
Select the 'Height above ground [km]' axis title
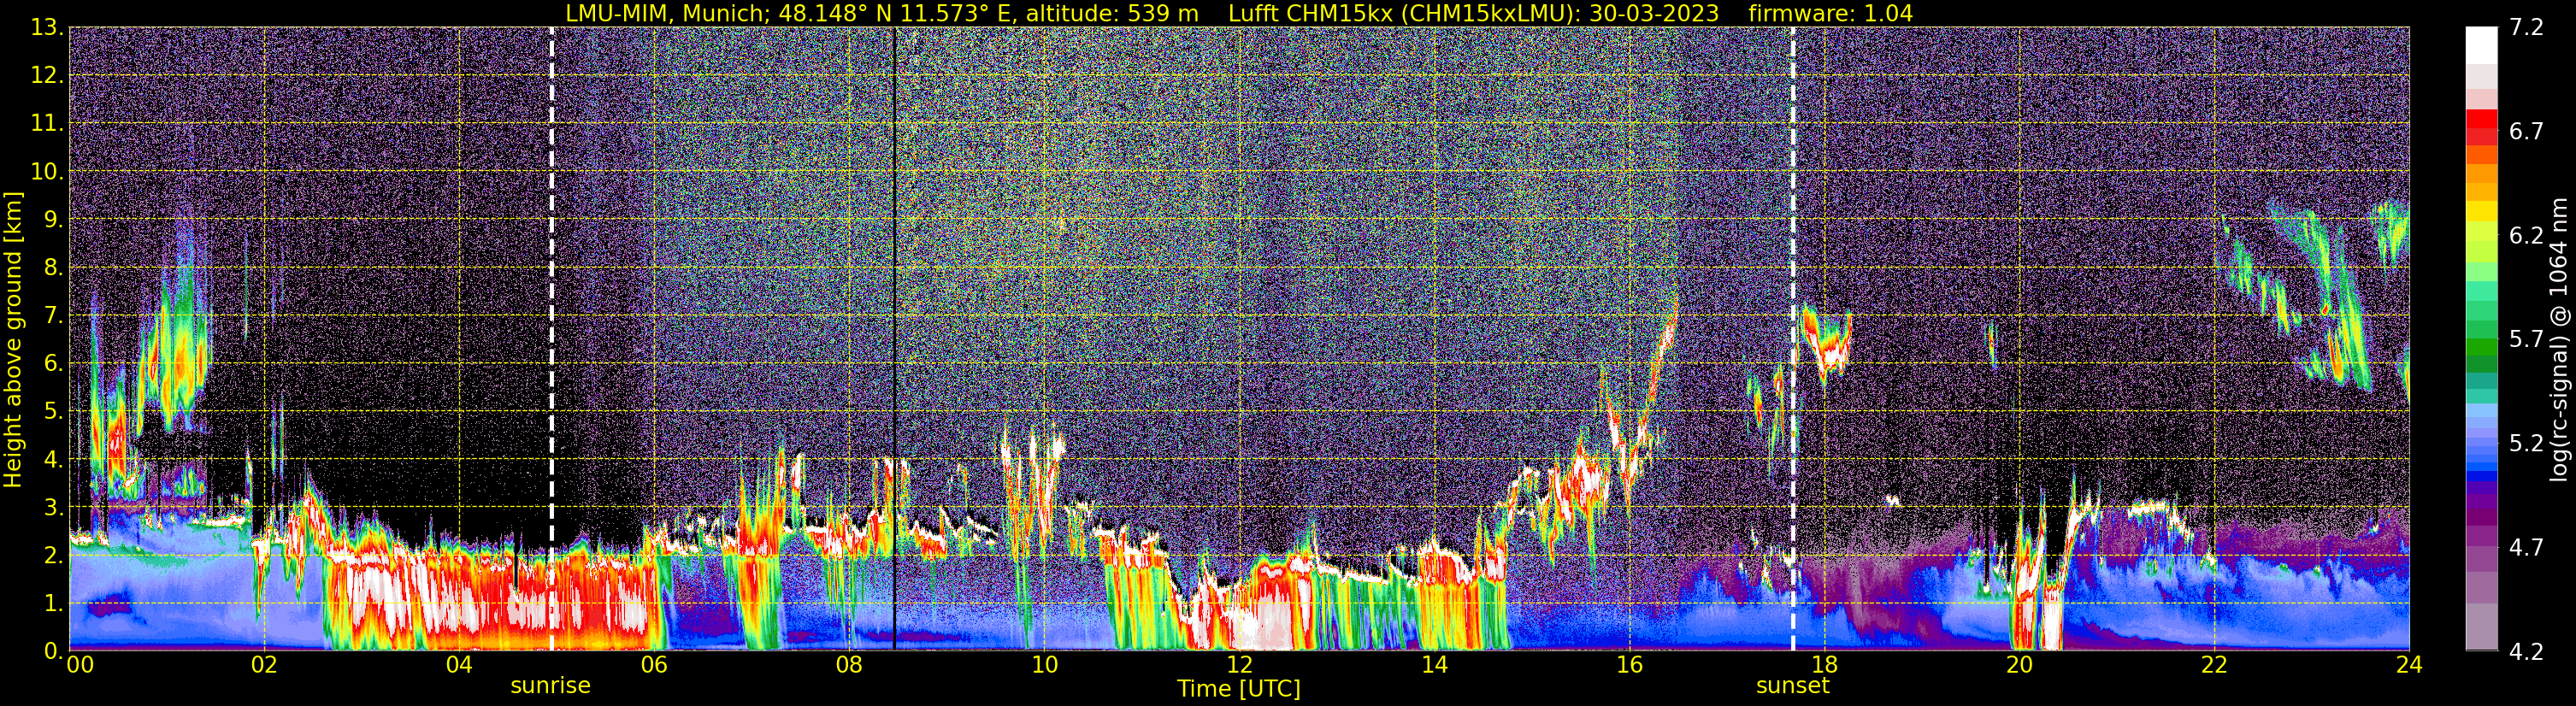tap(13, 340)
